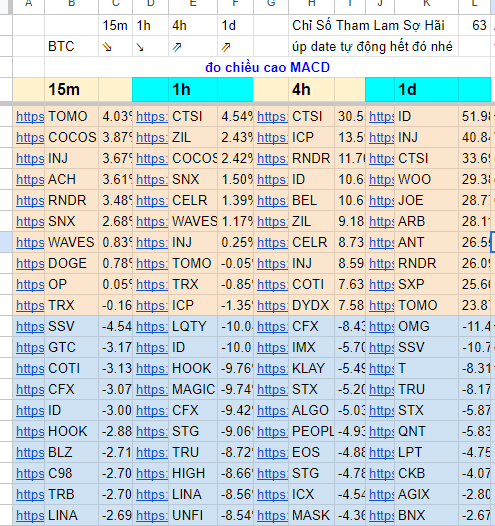This screenshot has width=495, height=526.
Task: Open the https link beside ICP in 4h section
Action: pyautogui.click(x=272, y=138)
